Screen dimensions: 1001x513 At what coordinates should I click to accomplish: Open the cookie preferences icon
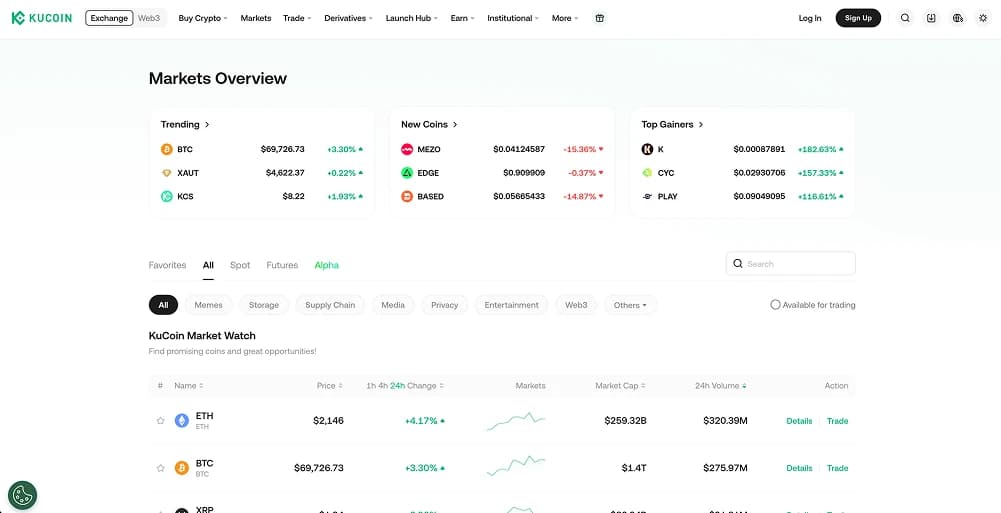coord(22,495)
